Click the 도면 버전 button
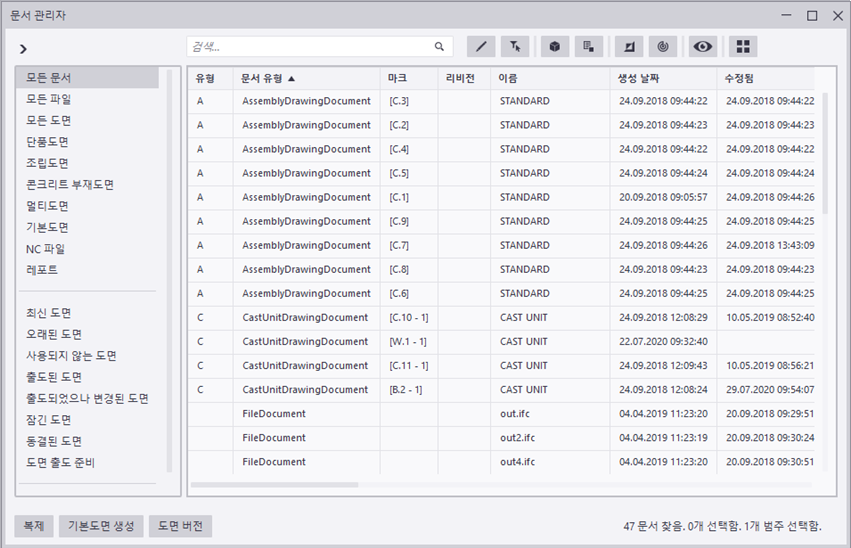 pyautogui.click(x=180, y=526)
